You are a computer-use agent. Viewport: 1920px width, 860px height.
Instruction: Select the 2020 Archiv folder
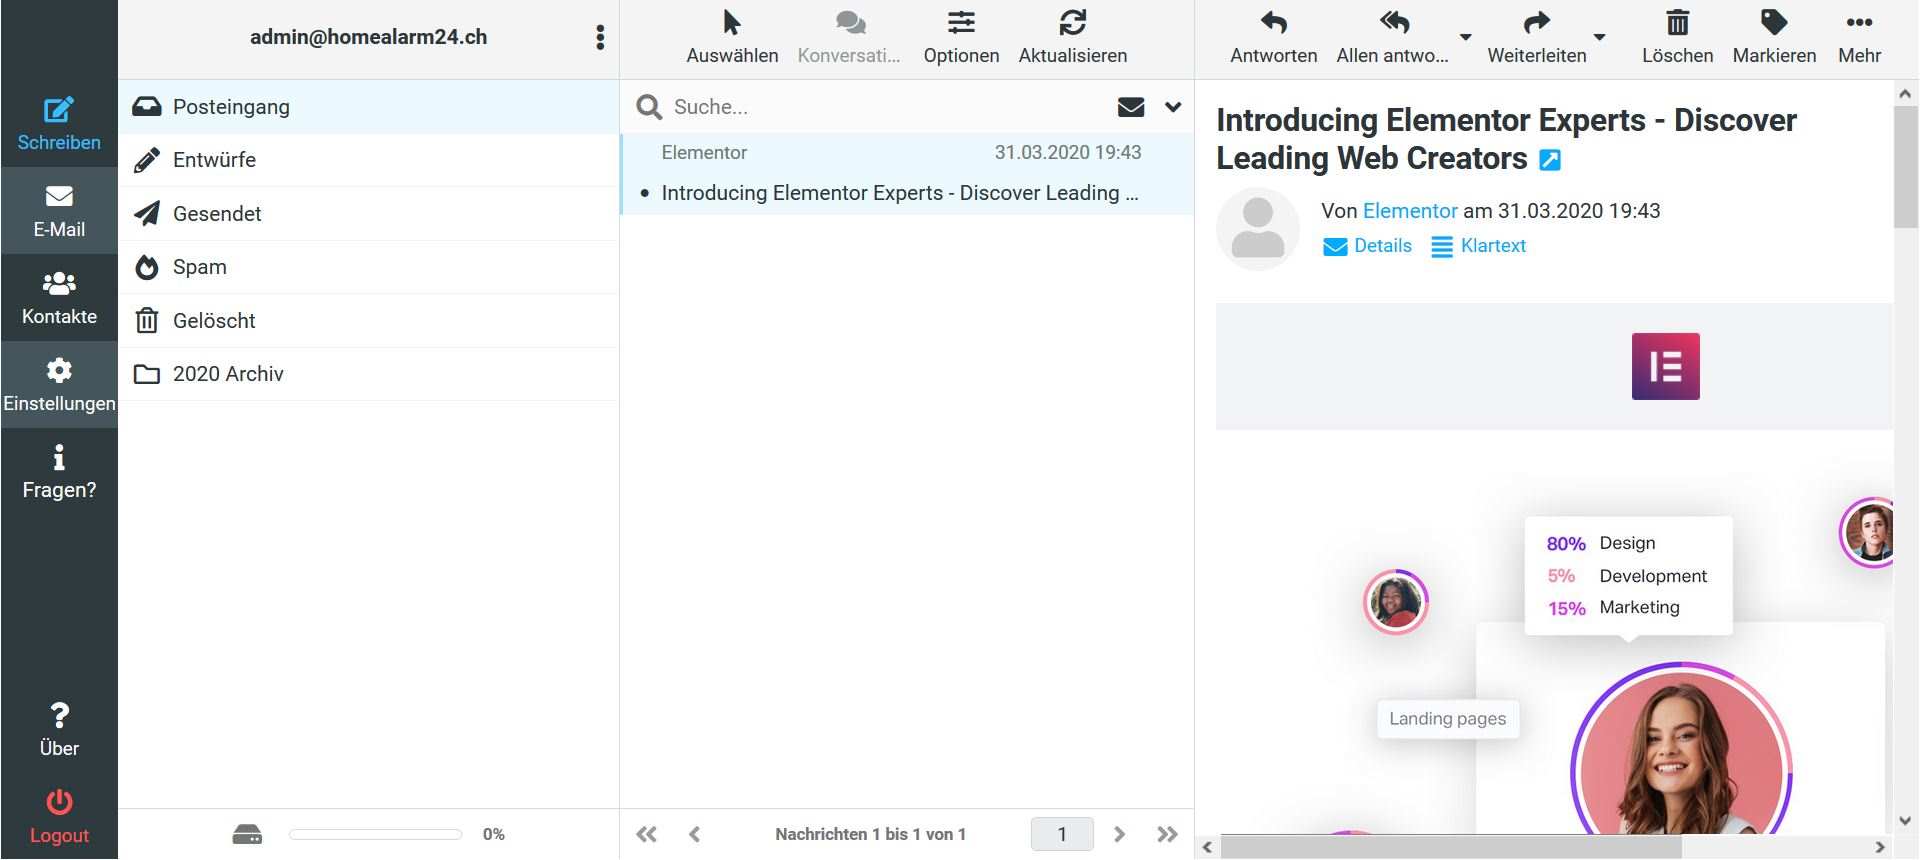[228, 374]
